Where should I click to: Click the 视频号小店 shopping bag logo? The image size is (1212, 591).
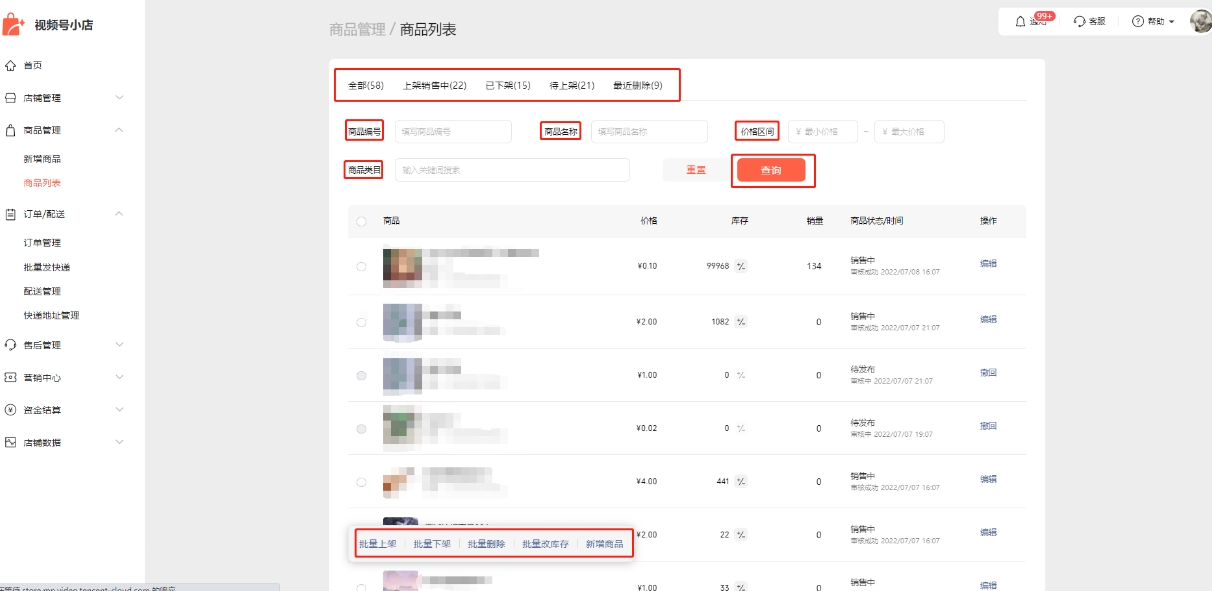click(x=14, y=23)
